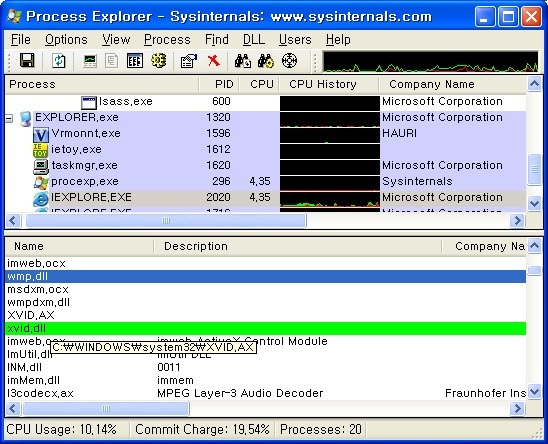This screenshot has height=444, width=548.
Task: Click the upper pane scroll down arrow
Action: [534, 203]
